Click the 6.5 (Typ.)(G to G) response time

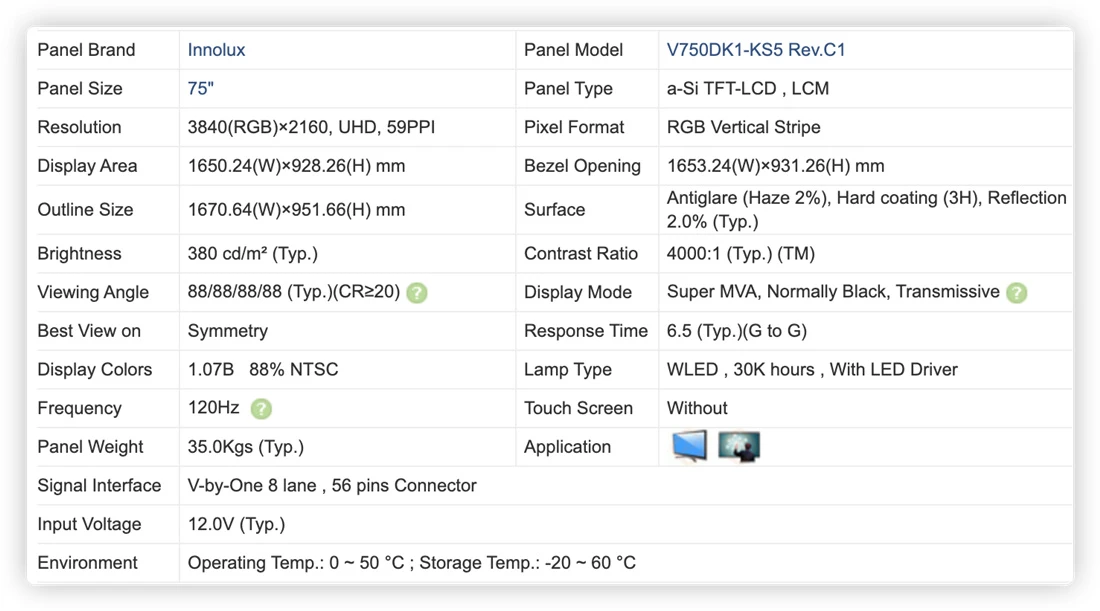(x=737, y=331)
